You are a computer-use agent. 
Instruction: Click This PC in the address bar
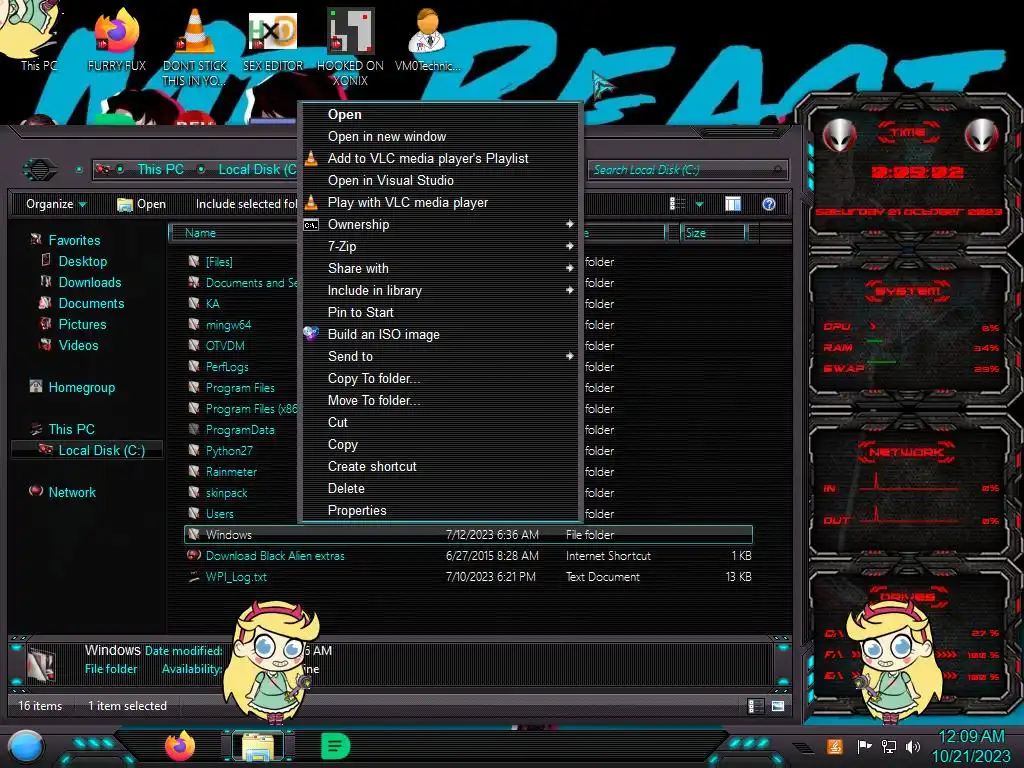coord(160,169)
